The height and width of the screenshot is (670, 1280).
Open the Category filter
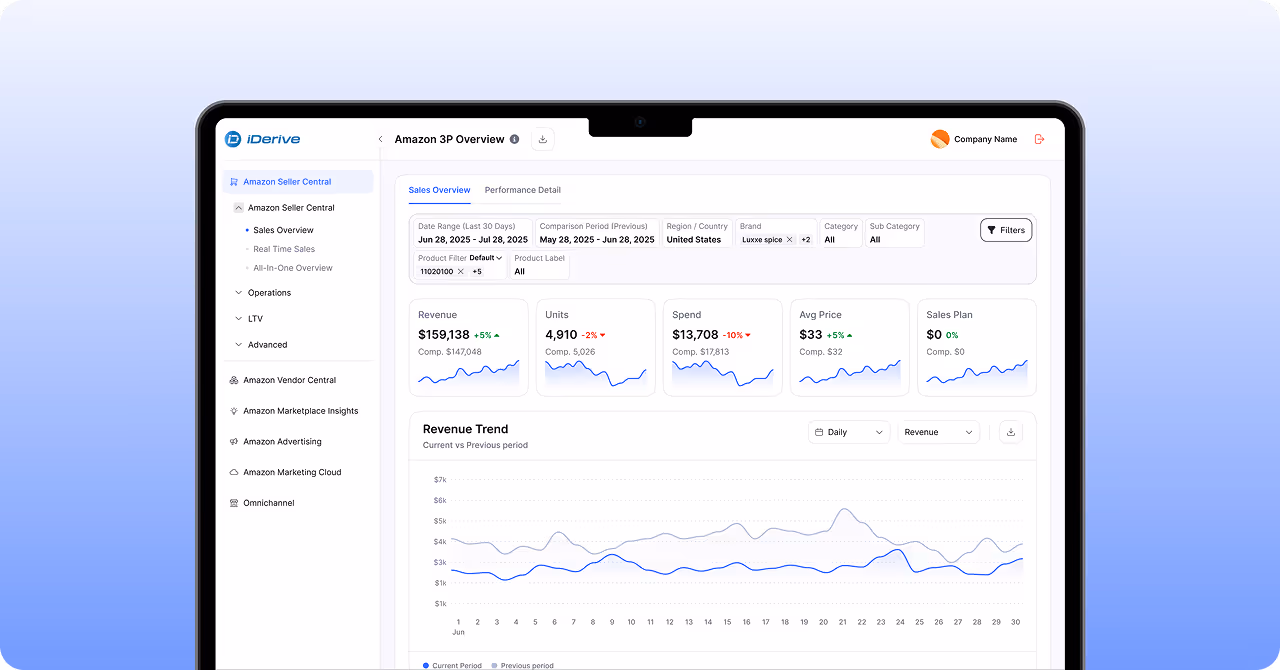[841, 233]
